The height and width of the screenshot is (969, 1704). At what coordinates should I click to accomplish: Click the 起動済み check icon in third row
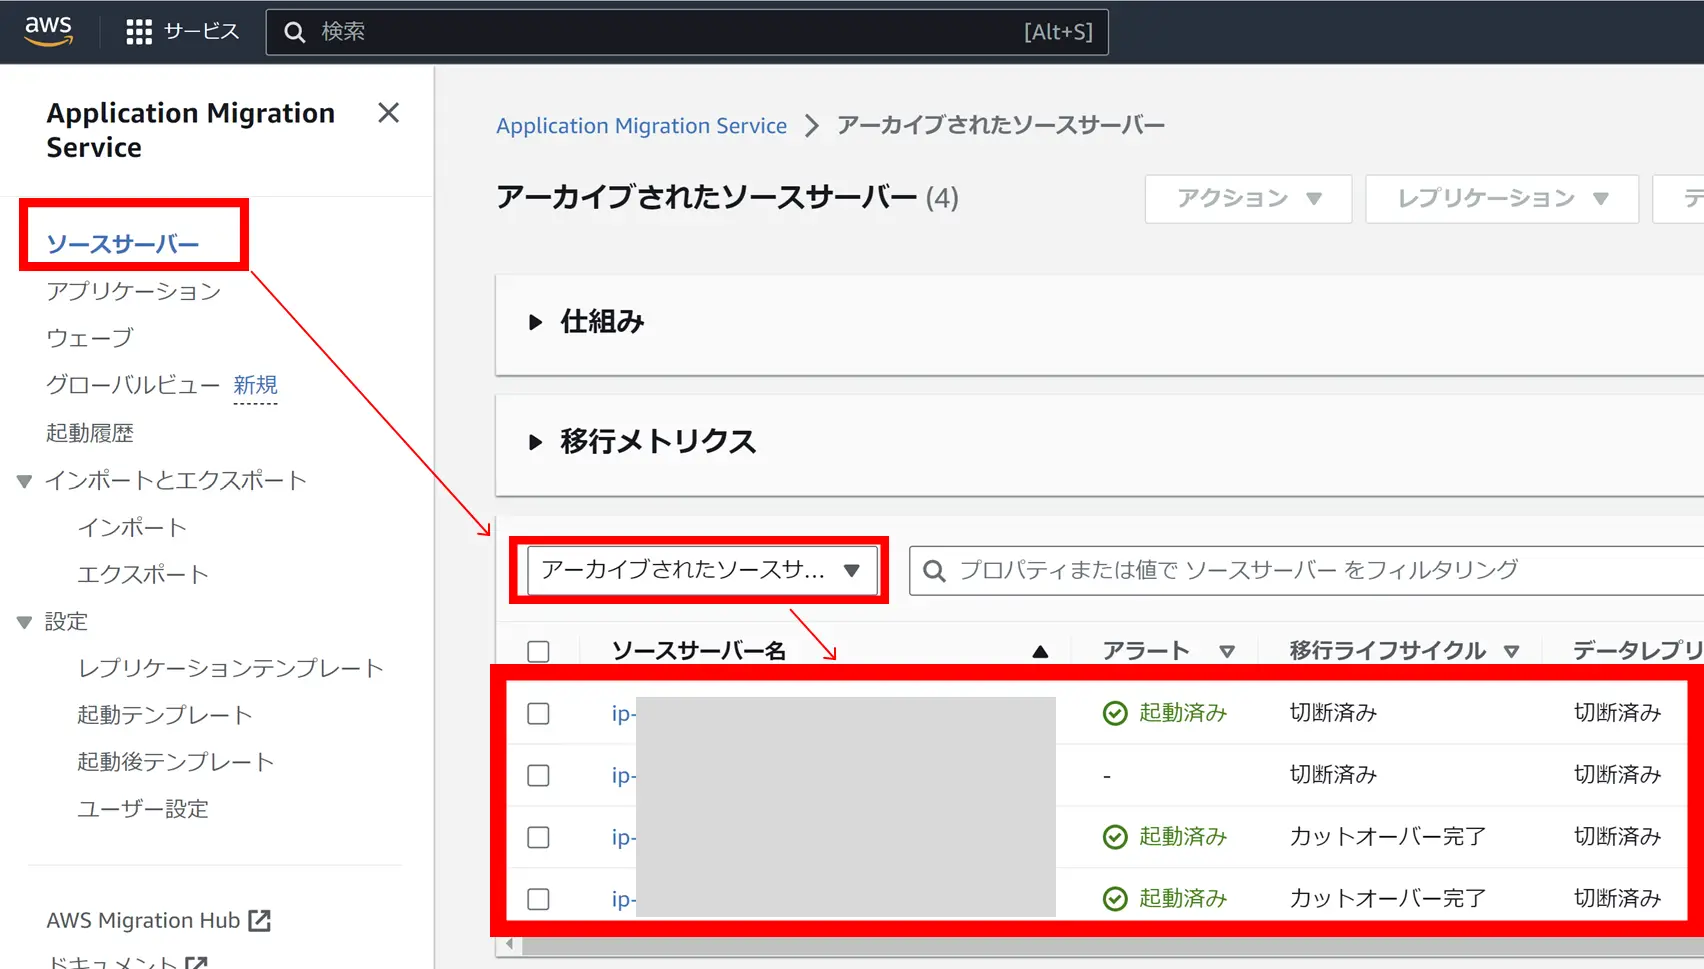coord(1115,837)
